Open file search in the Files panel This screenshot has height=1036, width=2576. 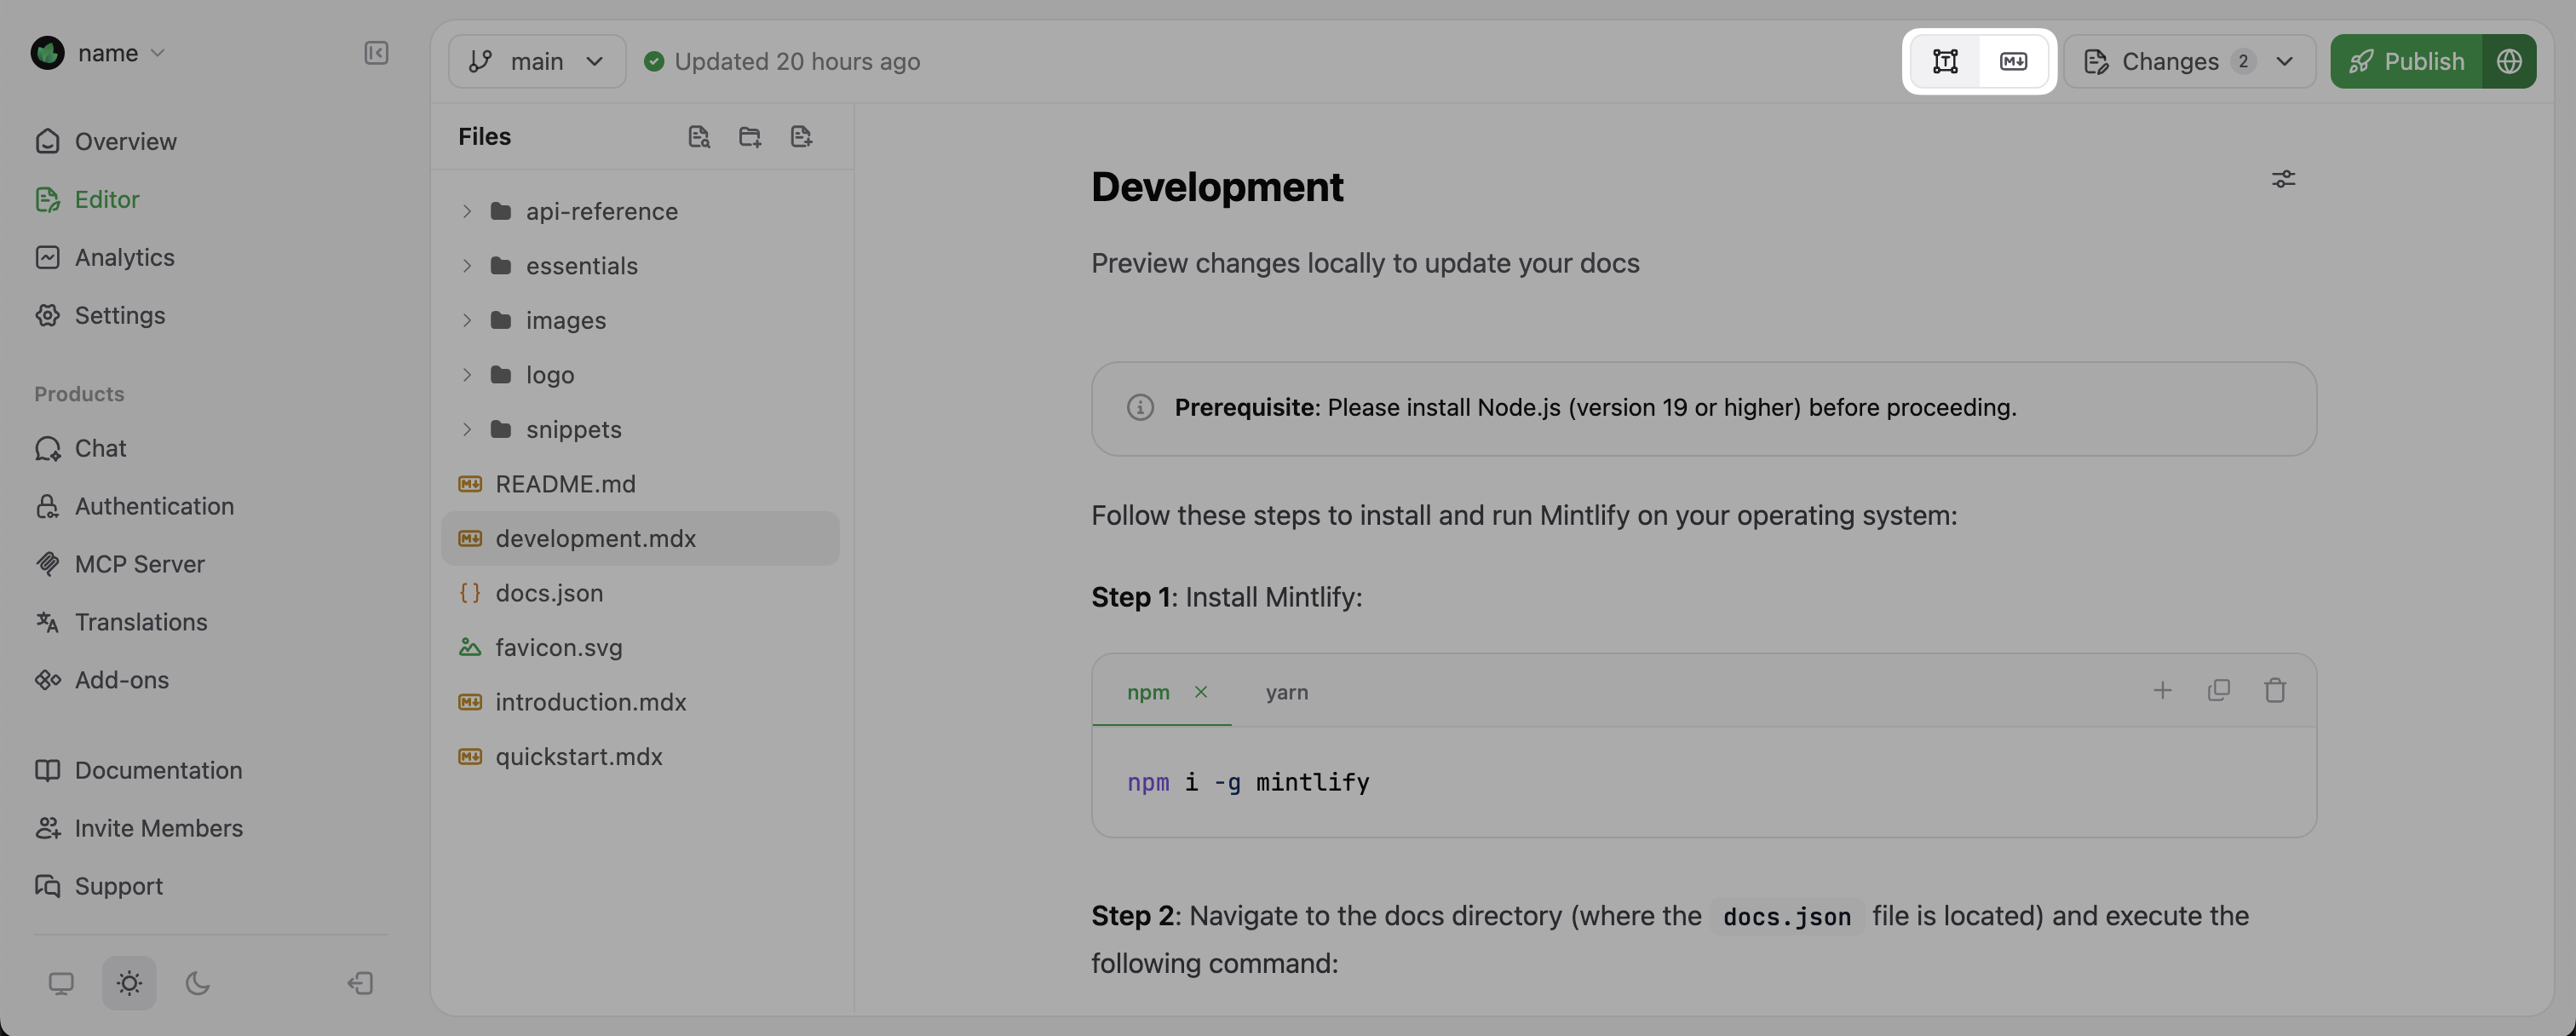(x=699, y=136)
